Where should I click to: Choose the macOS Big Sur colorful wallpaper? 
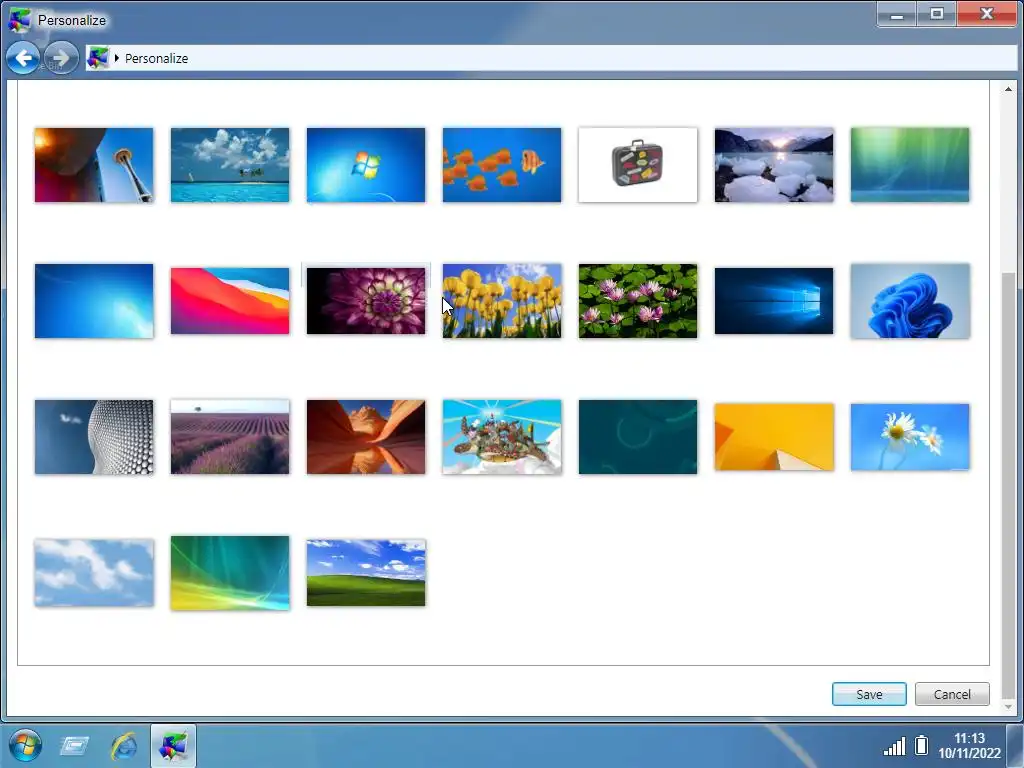coord(230,301)
